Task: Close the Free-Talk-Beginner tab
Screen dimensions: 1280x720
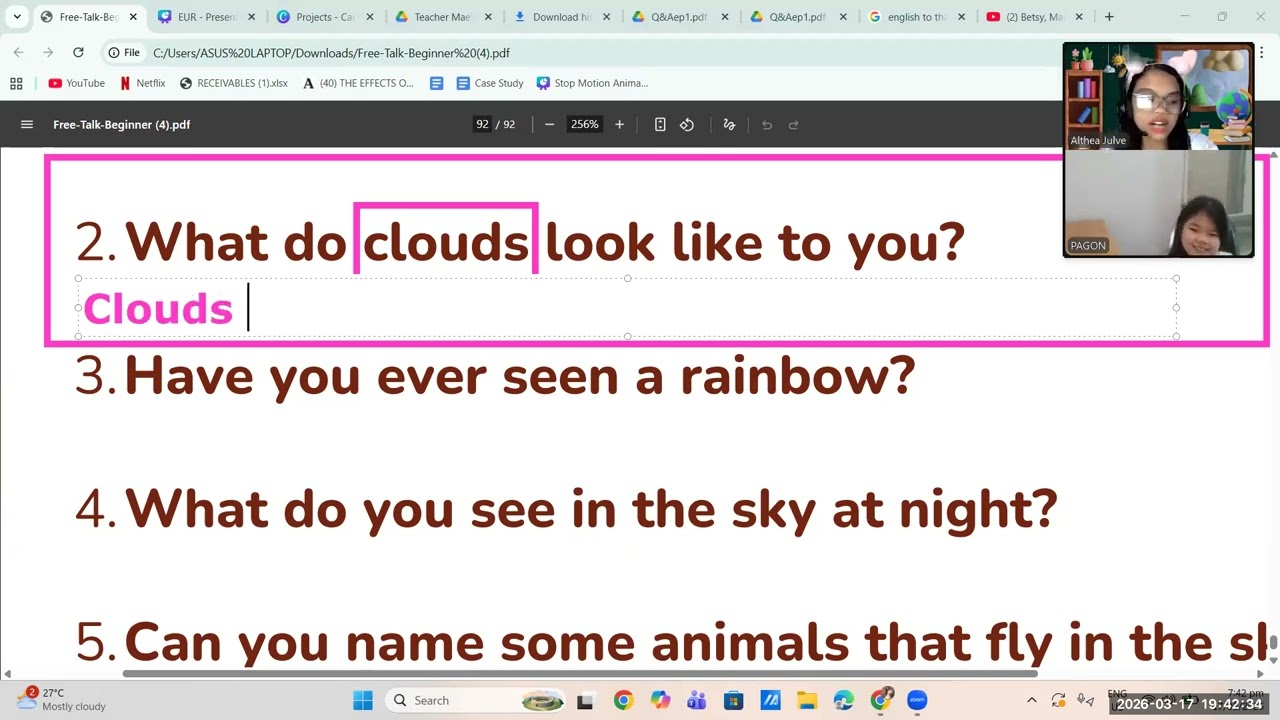Action: (133, 17)
